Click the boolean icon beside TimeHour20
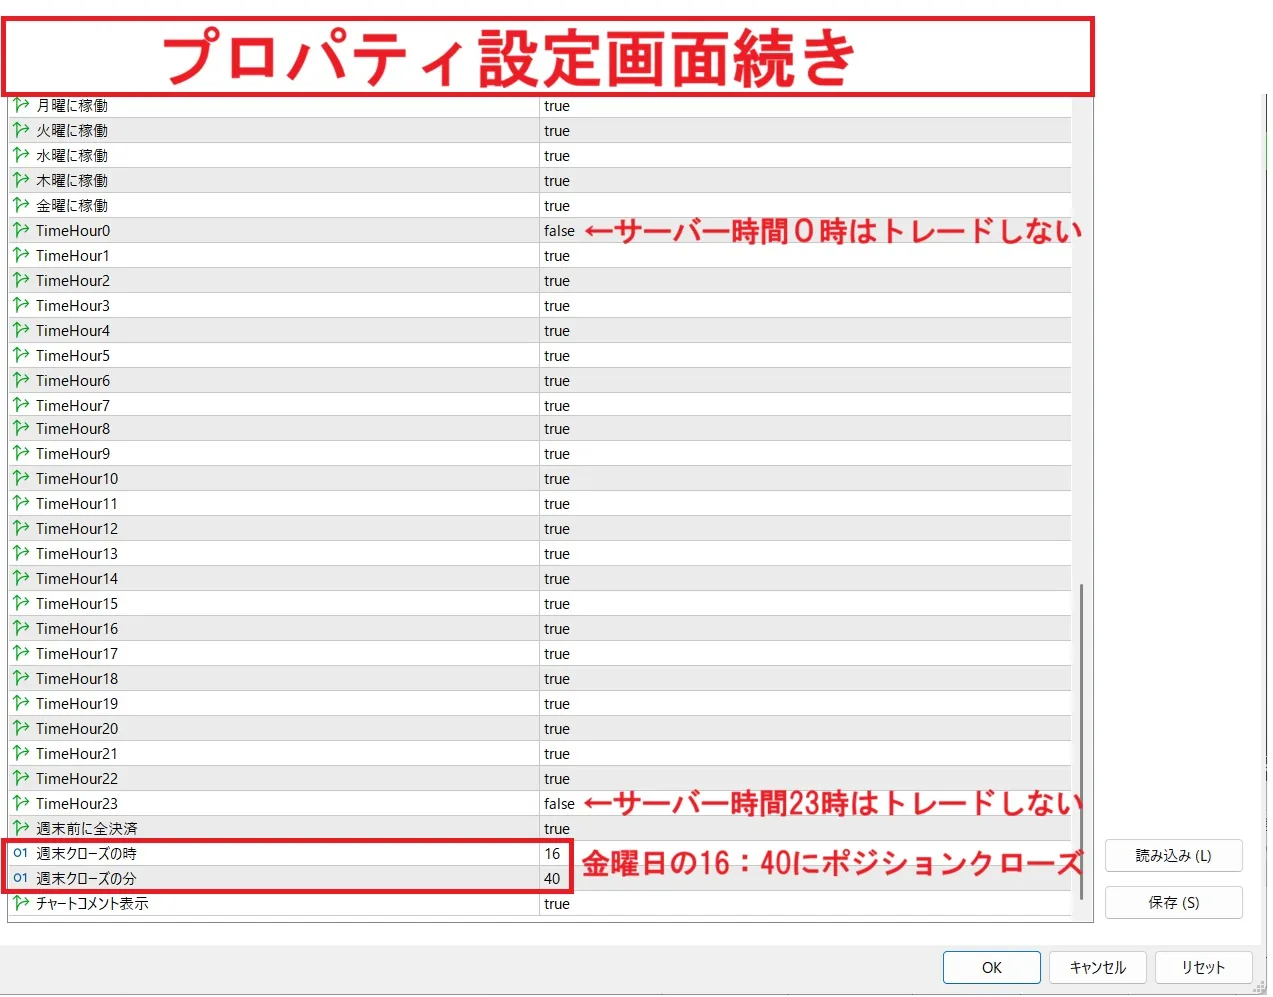Viewport: 1273px width, 997px height. (21, 728)
